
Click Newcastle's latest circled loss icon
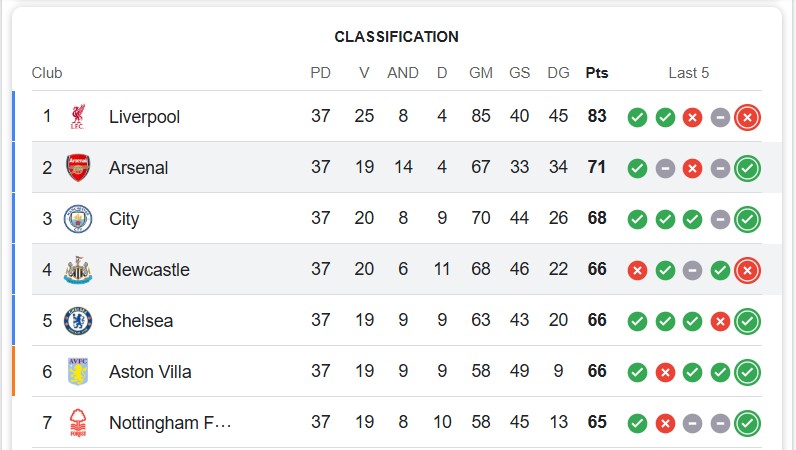tap(747, 270)
